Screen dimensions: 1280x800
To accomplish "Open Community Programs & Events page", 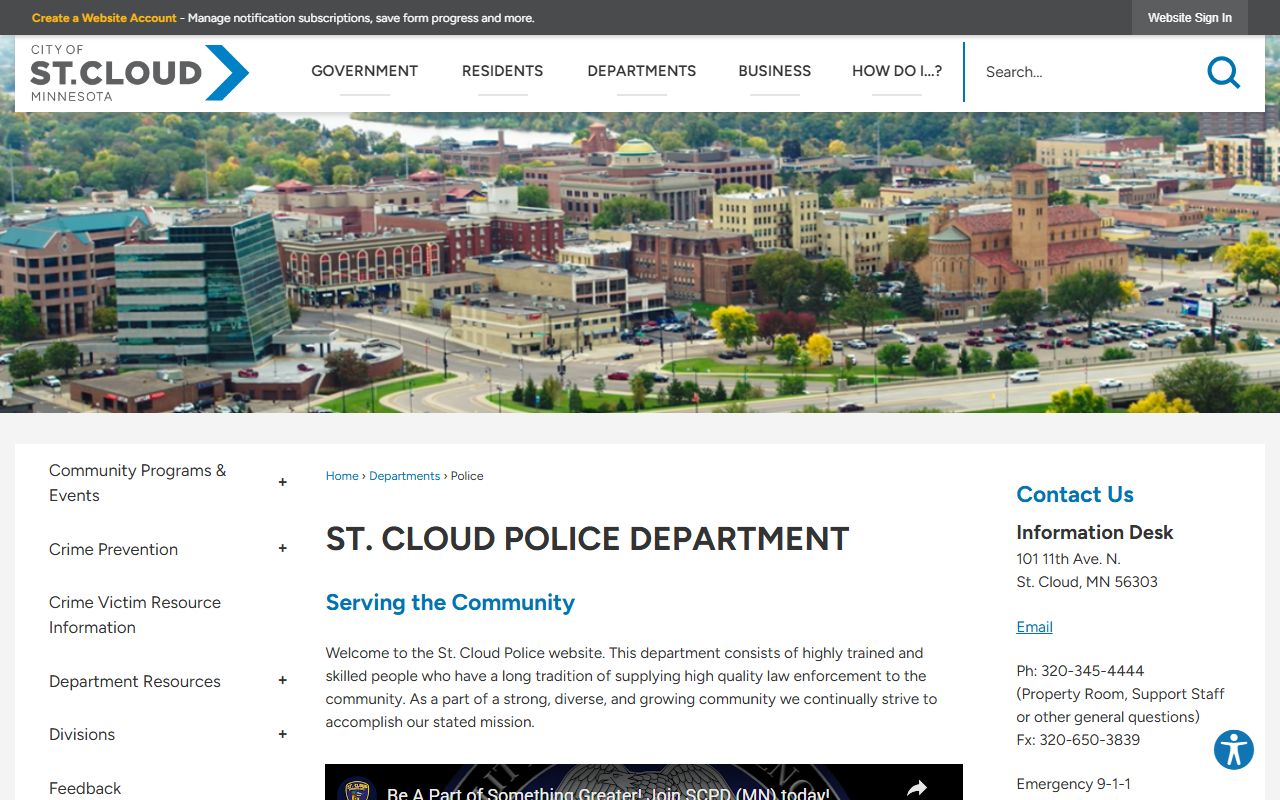I will click(138, 483).
